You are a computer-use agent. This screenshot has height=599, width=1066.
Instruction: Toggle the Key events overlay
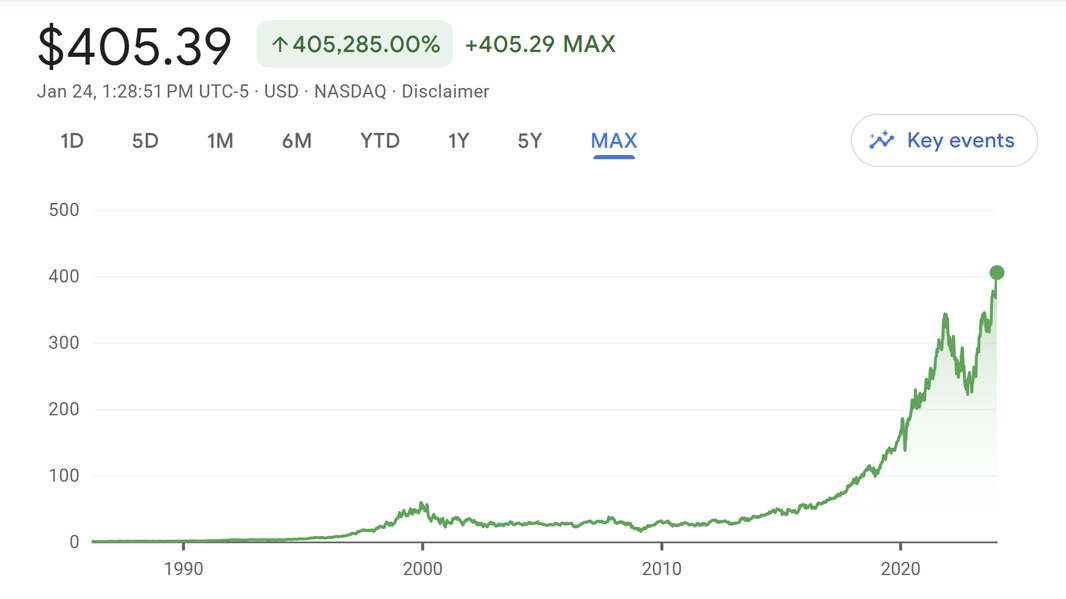coord(943,140)
